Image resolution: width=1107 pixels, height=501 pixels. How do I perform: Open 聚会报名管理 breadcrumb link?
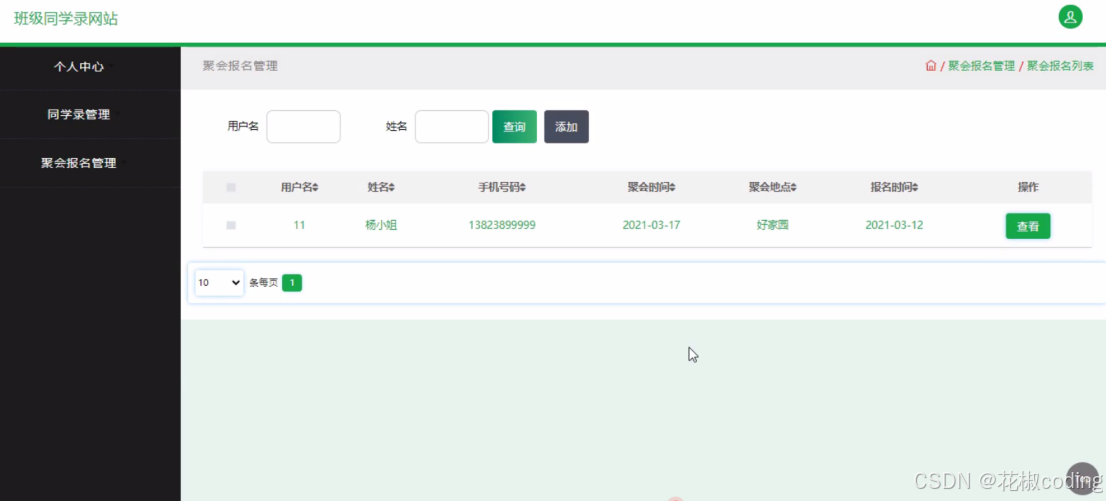(981, 66)
